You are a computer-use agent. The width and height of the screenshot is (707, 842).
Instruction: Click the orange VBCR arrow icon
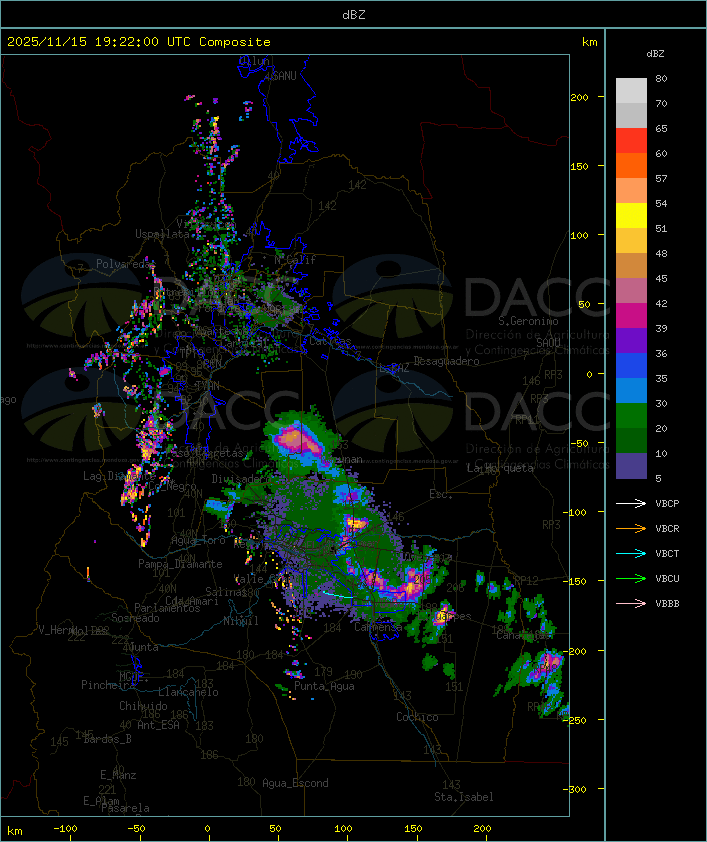pyautogui.click(x=631, y=528)
